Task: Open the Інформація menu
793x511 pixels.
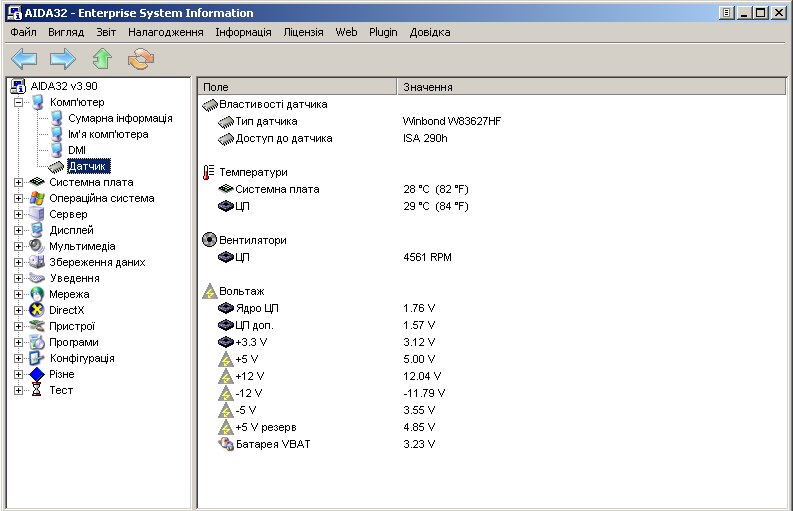Action: coord(243,32)
